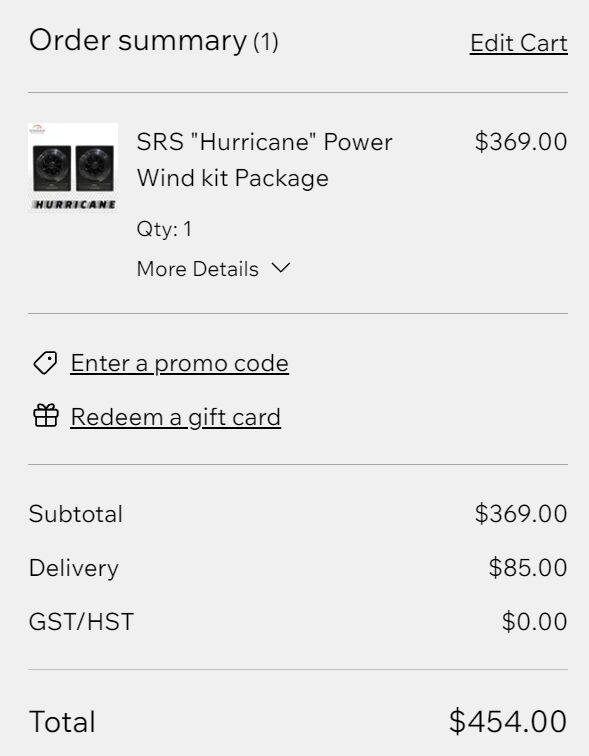Expand More Details chevron arrow
Screen dimensions: 589x756
[281, 268]
